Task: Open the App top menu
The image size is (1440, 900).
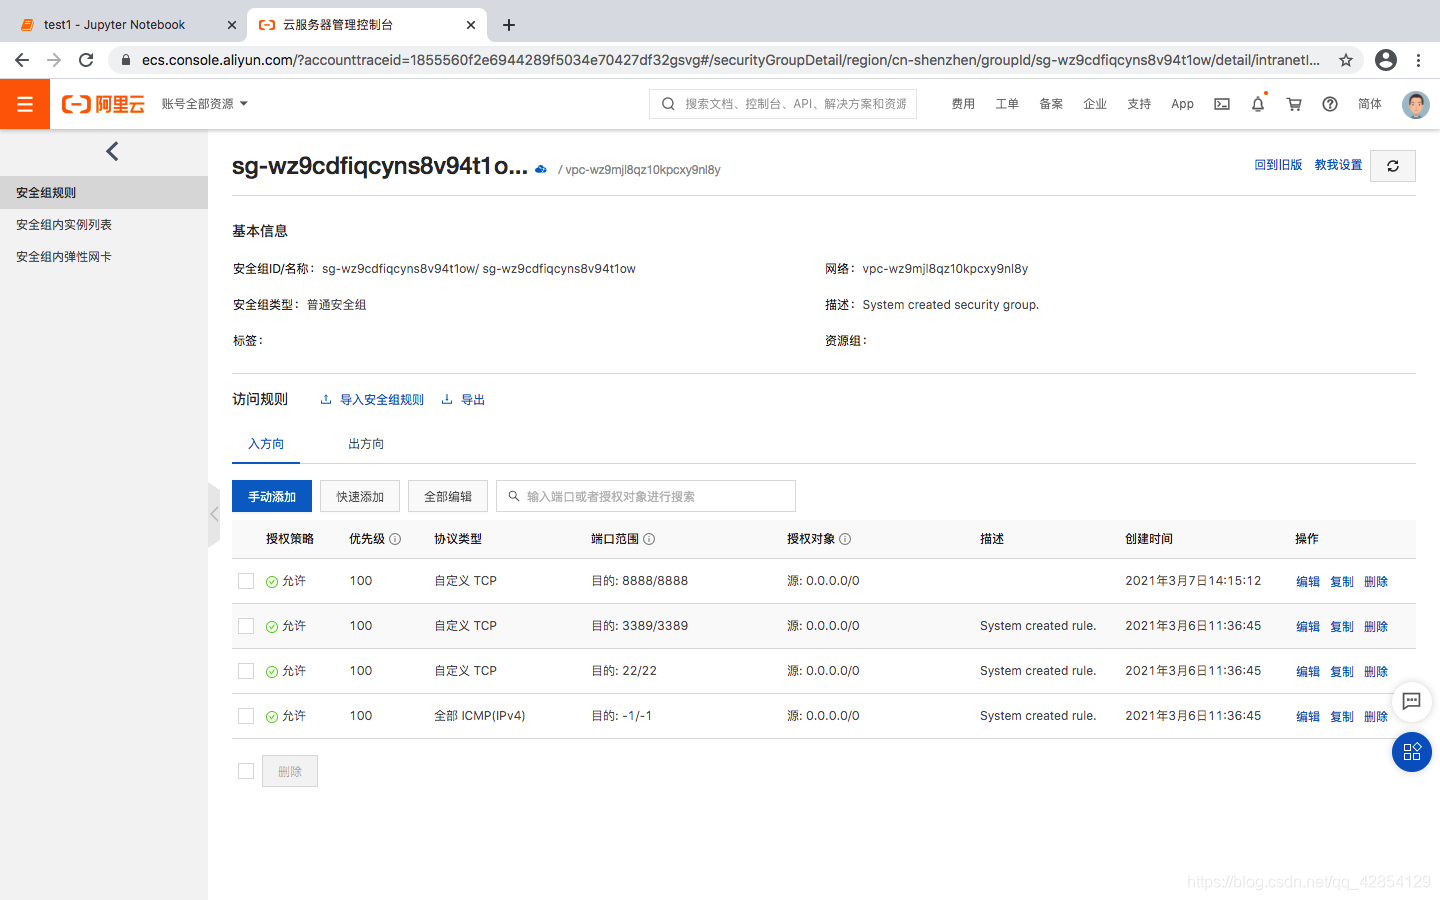Action: point(1182,104)
